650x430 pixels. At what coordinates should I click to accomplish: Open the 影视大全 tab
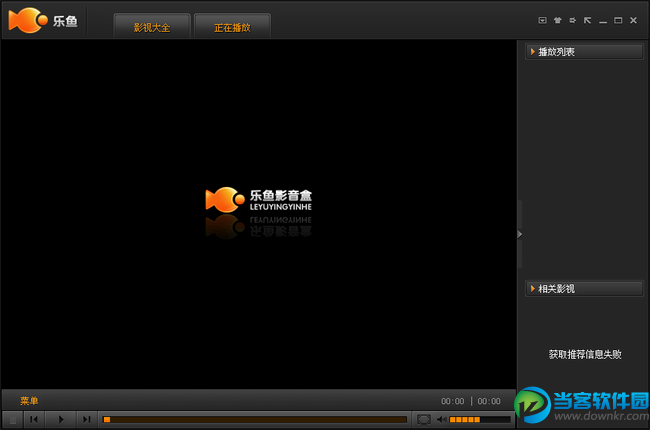pyautogui.click(x=152, y=27)
